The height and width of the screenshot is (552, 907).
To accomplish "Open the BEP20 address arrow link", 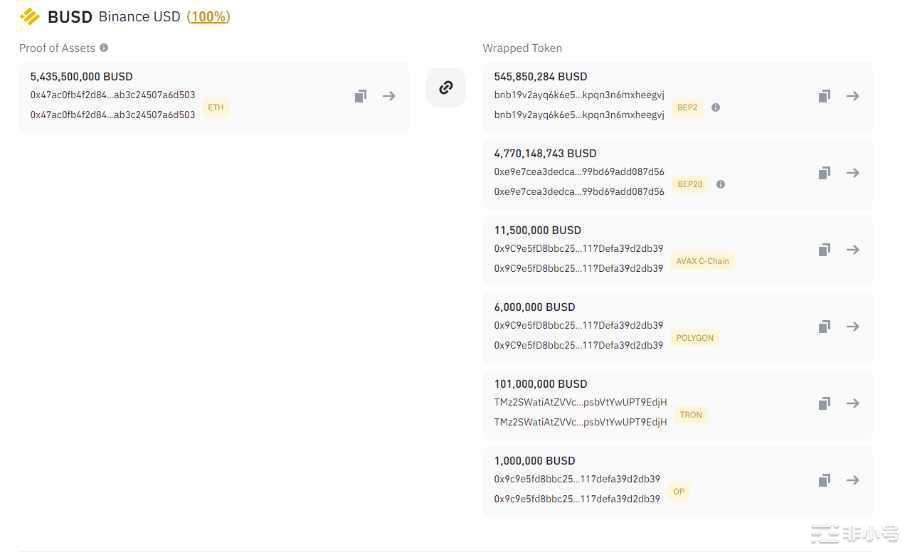I will 853,173.
